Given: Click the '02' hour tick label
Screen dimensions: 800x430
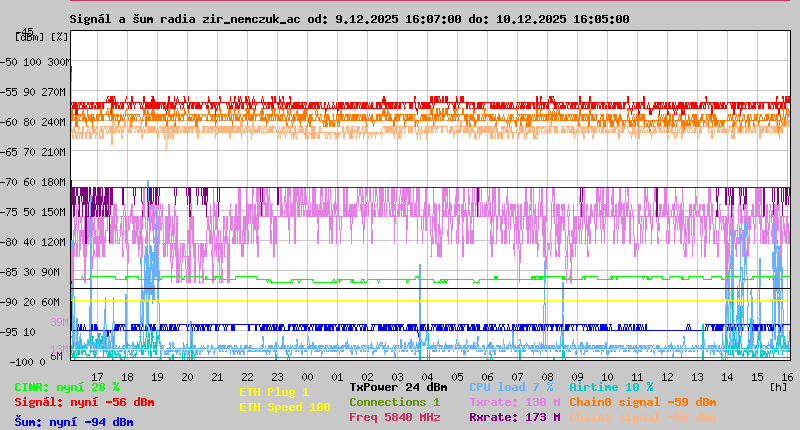Looking at the screenshot, I should pyautogui.click(x=367, y=377).
